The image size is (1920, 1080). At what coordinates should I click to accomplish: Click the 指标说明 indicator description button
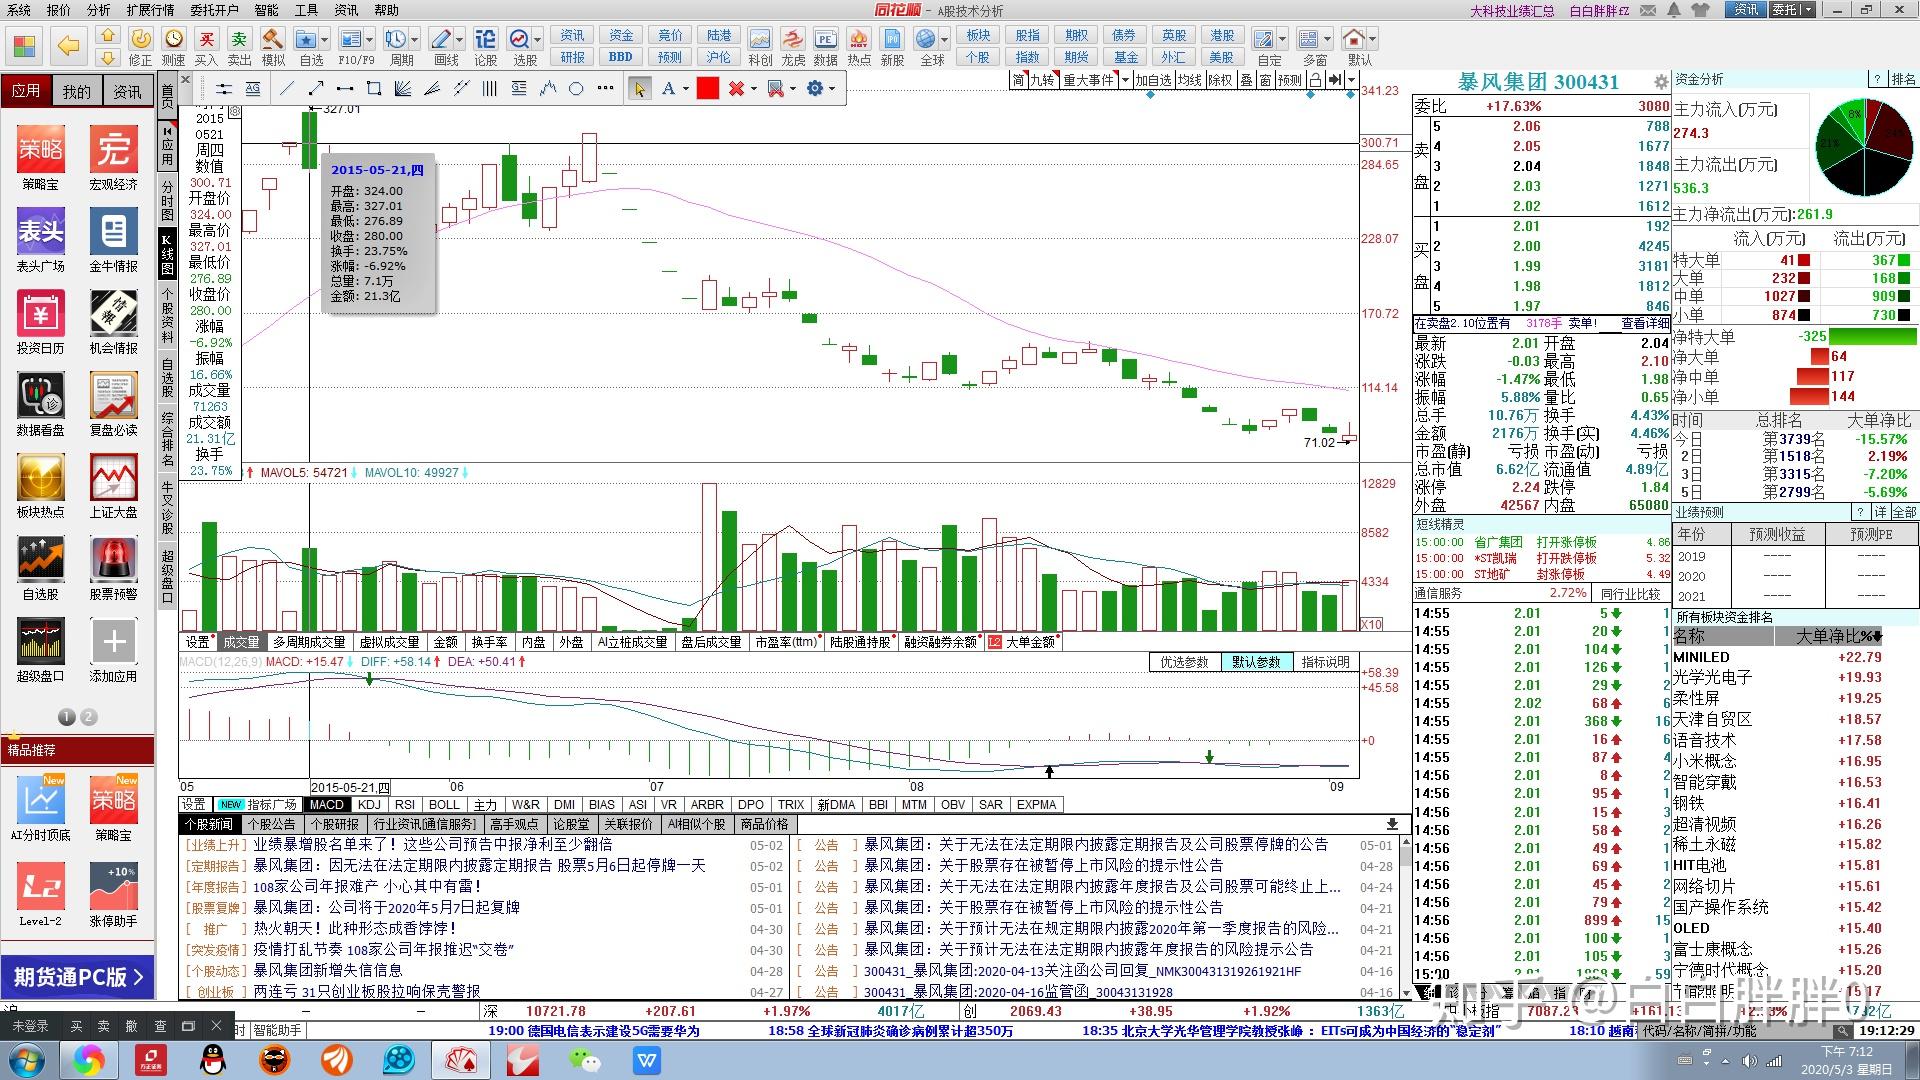coord(1325,662)
